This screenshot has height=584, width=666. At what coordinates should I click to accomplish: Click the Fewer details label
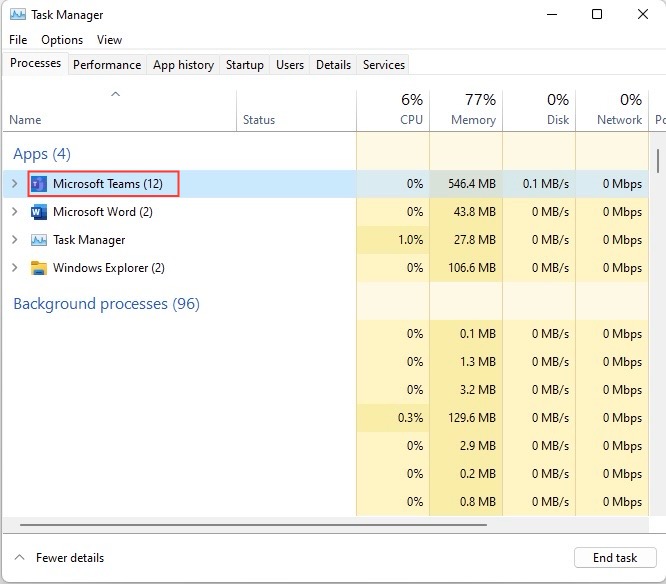(x=70, y=558)
